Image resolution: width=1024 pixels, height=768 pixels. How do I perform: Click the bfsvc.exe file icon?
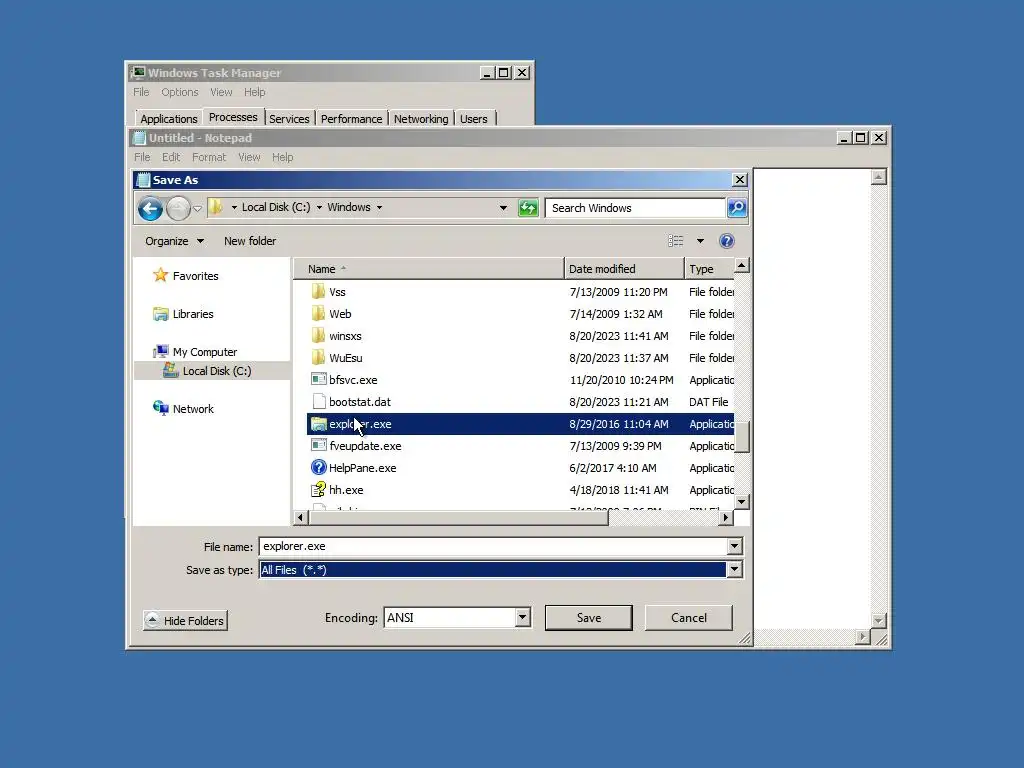(x=318, y=379)
